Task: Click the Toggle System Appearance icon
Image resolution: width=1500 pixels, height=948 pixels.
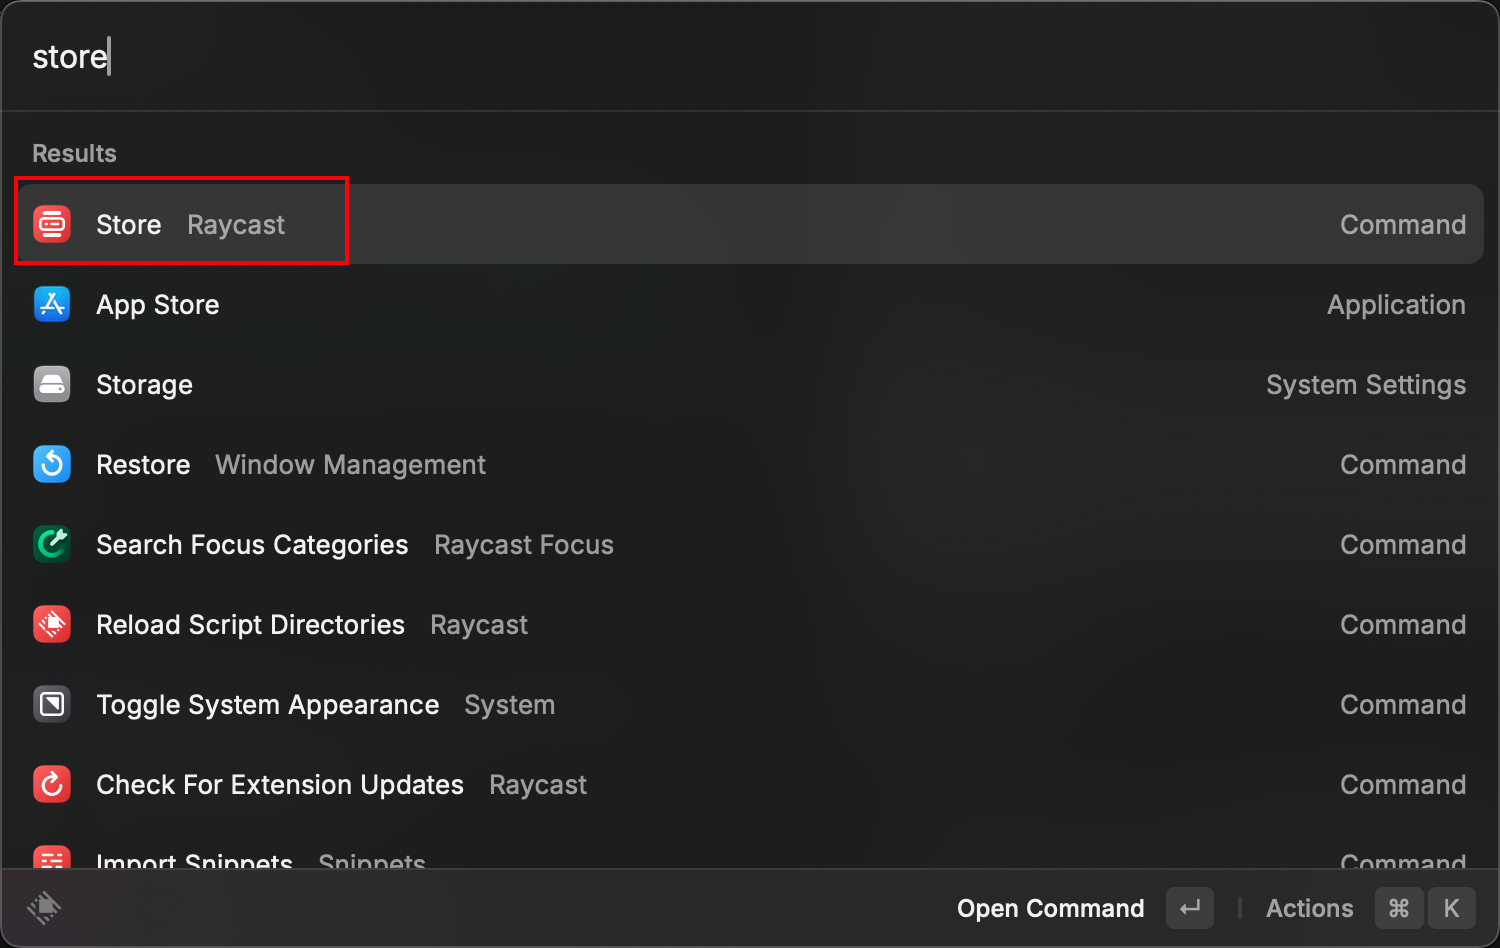Action: pos(52,704)
